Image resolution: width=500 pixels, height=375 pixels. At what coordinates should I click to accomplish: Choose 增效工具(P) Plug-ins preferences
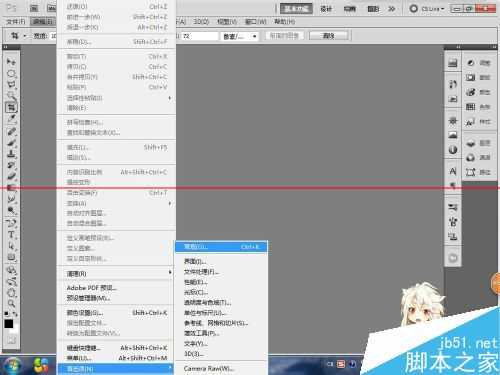click(x=221, y=333)
